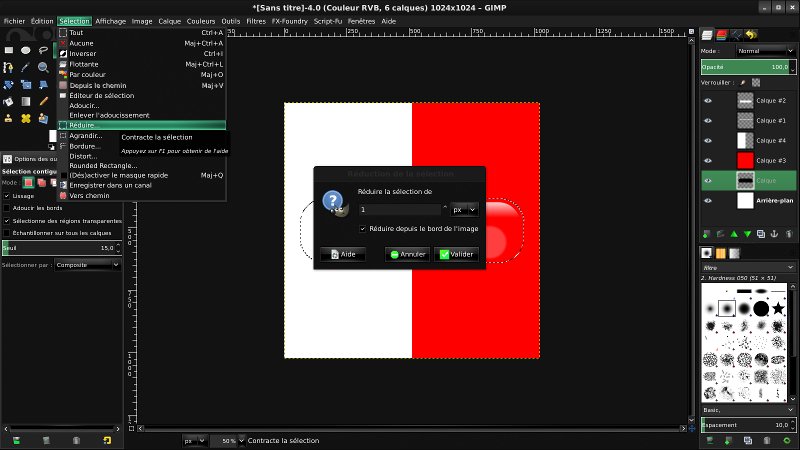The height and width of the screenshot is (450, 800).
Task: Duplicate the layer using duplicate icon
Action: coord(761,234)
